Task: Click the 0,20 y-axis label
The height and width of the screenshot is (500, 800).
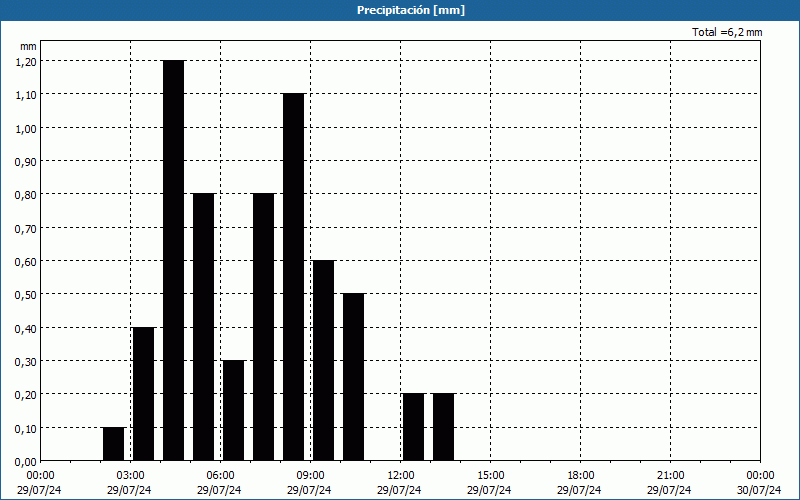Action: pos(26,395)
